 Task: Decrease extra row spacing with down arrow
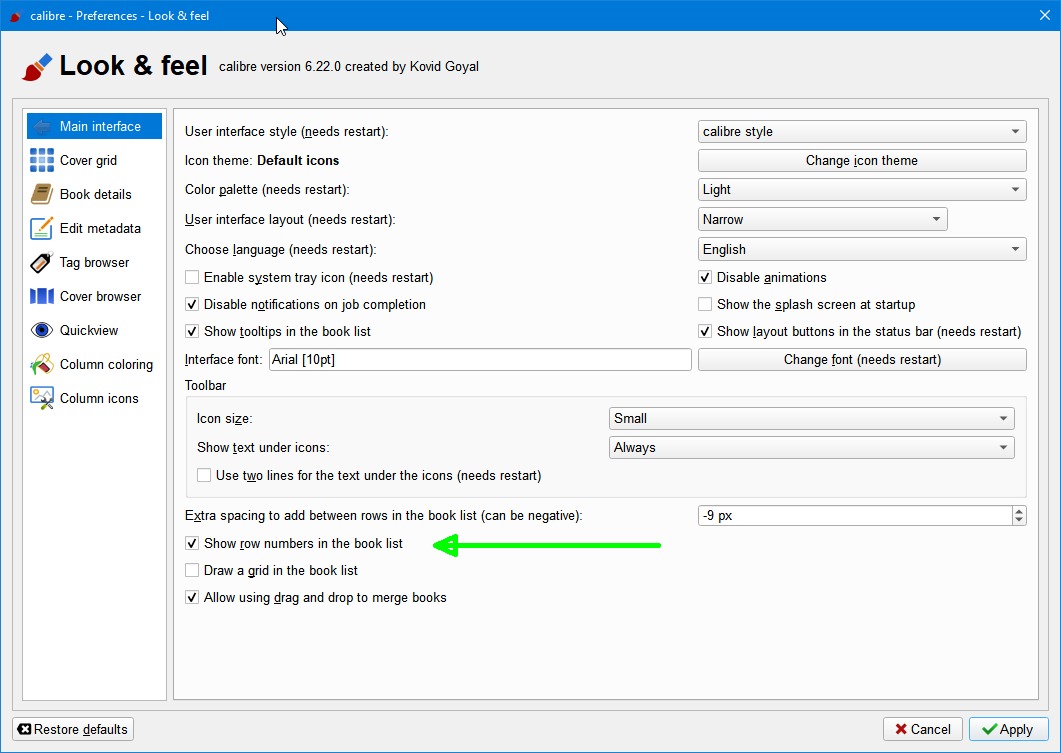1019,520
